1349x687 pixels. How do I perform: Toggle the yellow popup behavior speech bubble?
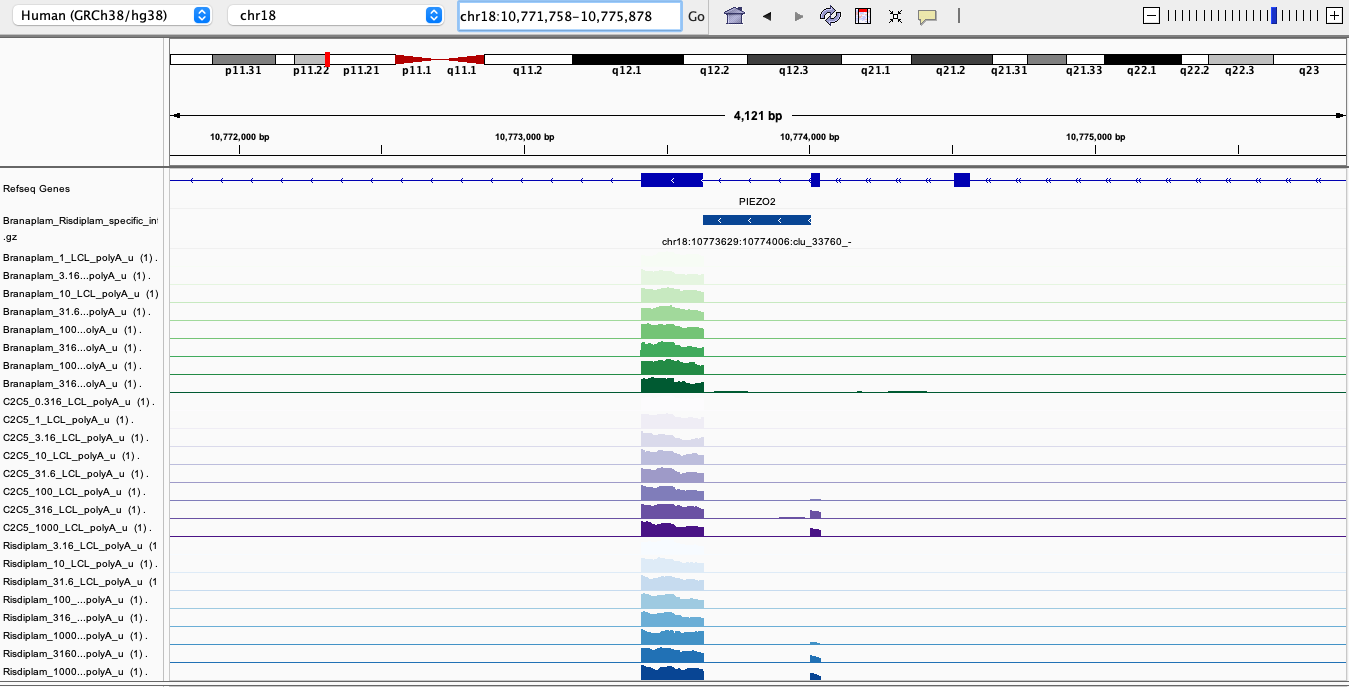coord(927,16)
